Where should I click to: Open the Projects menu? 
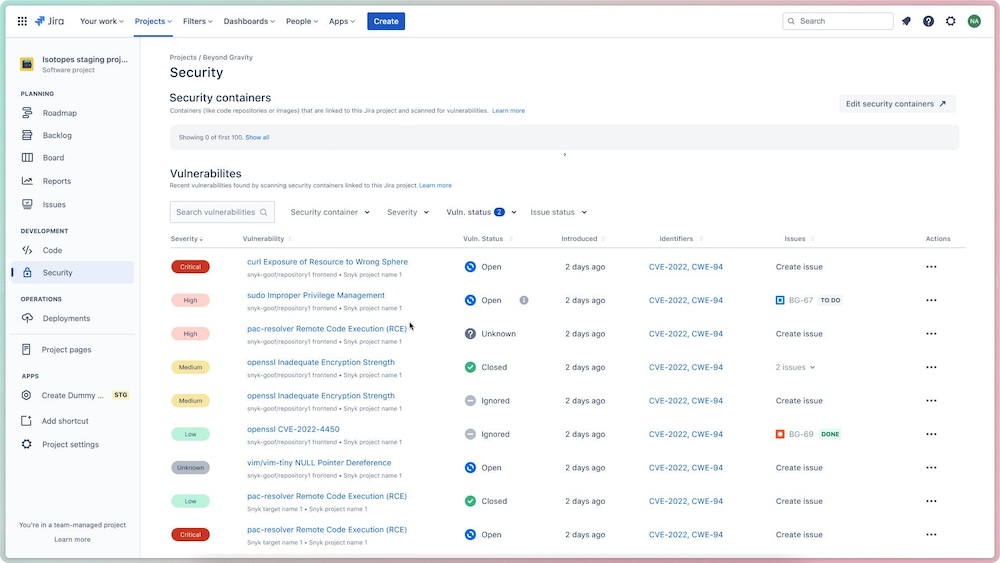(153, 21)
